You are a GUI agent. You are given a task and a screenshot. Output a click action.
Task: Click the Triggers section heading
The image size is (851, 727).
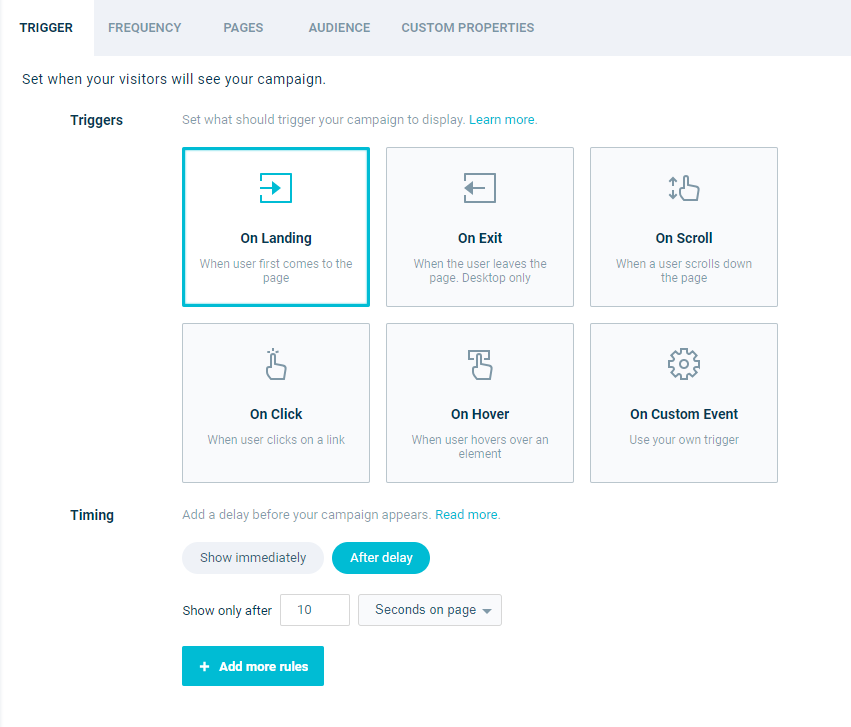click(97, 120)
